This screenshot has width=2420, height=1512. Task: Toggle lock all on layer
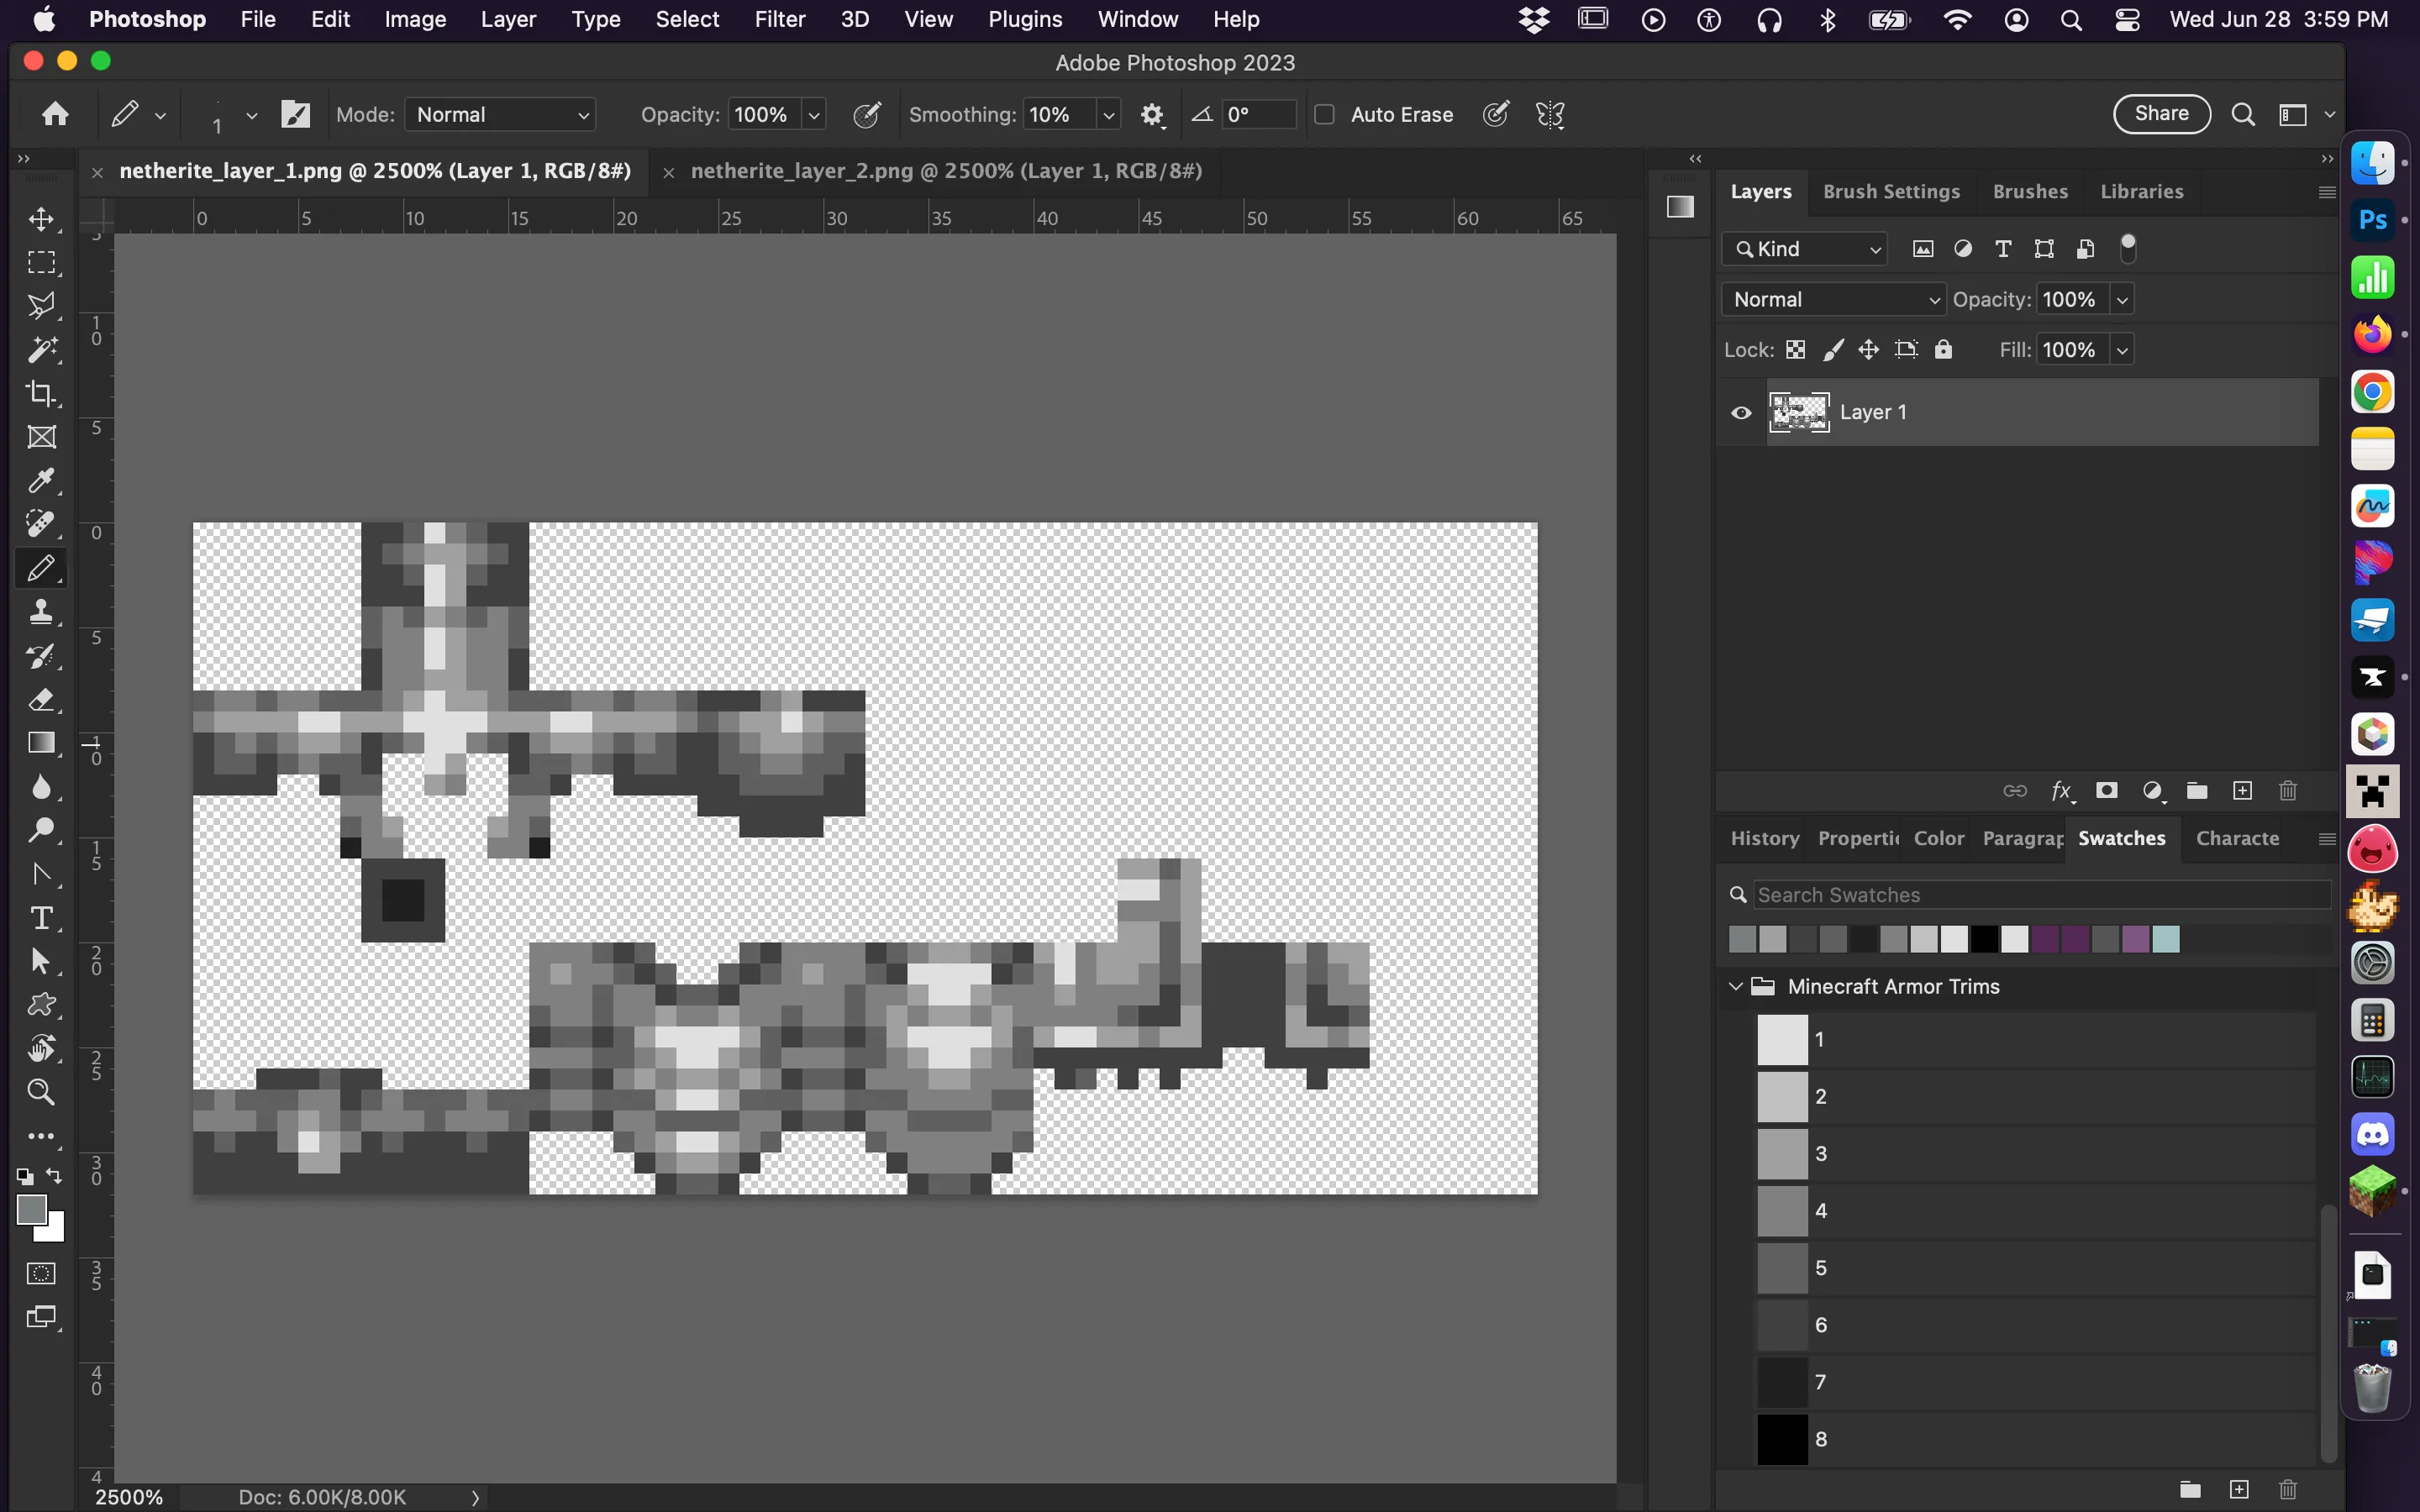[x=1943, y=349]
